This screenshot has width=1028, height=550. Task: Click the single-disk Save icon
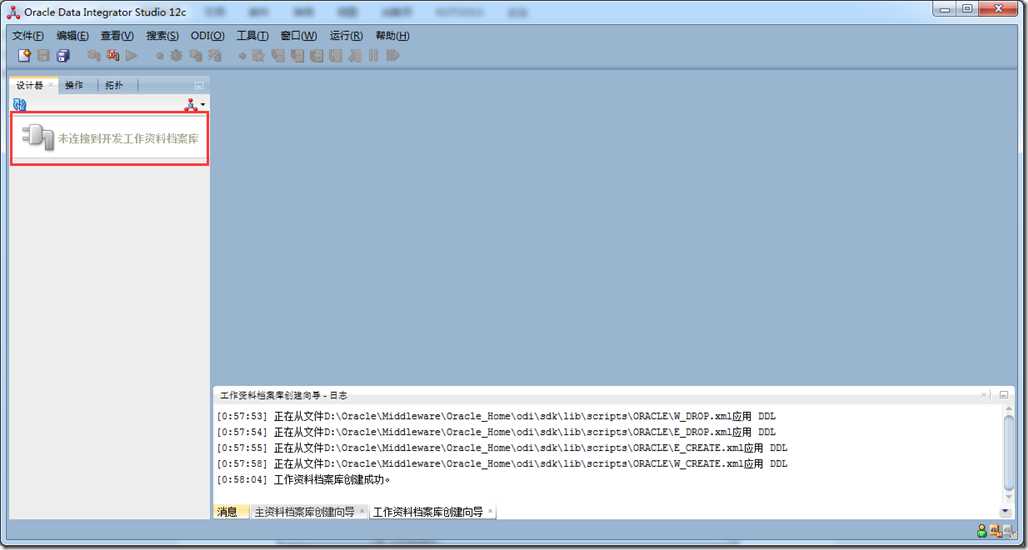(x=44, y=56)
